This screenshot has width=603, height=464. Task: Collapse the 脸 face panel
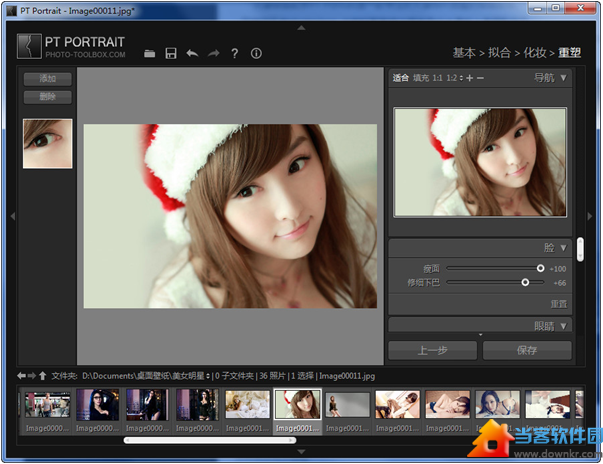click(x=563, y=247)
